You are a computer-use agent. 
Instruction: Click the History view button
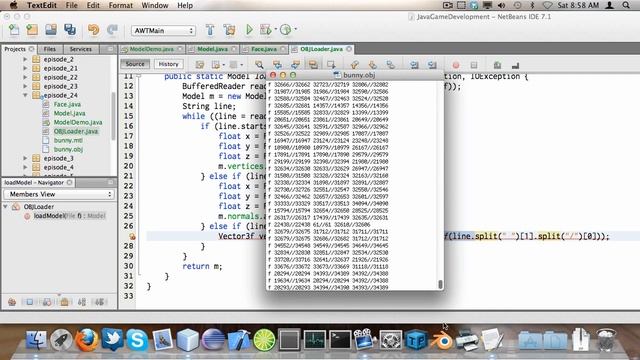[168, 64]
